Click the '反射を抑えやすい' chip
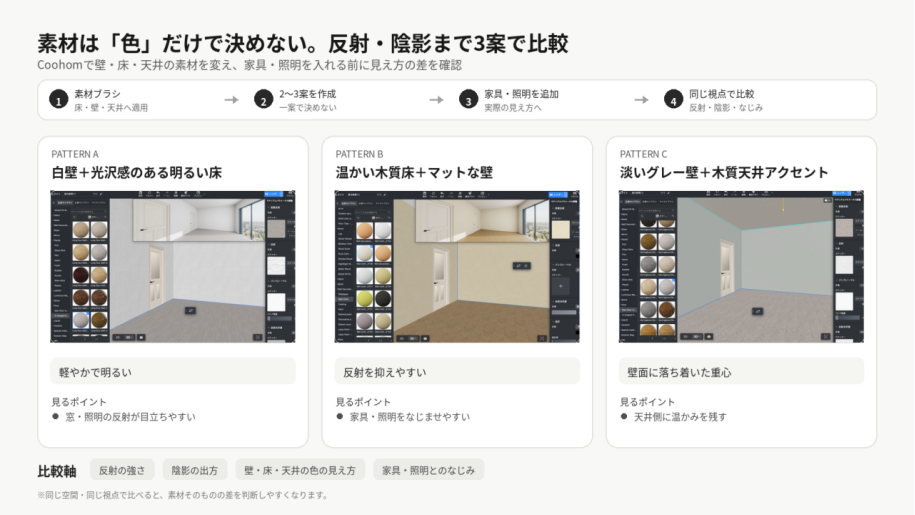Viewport: 915px width, 515px height. click(457, 372)
